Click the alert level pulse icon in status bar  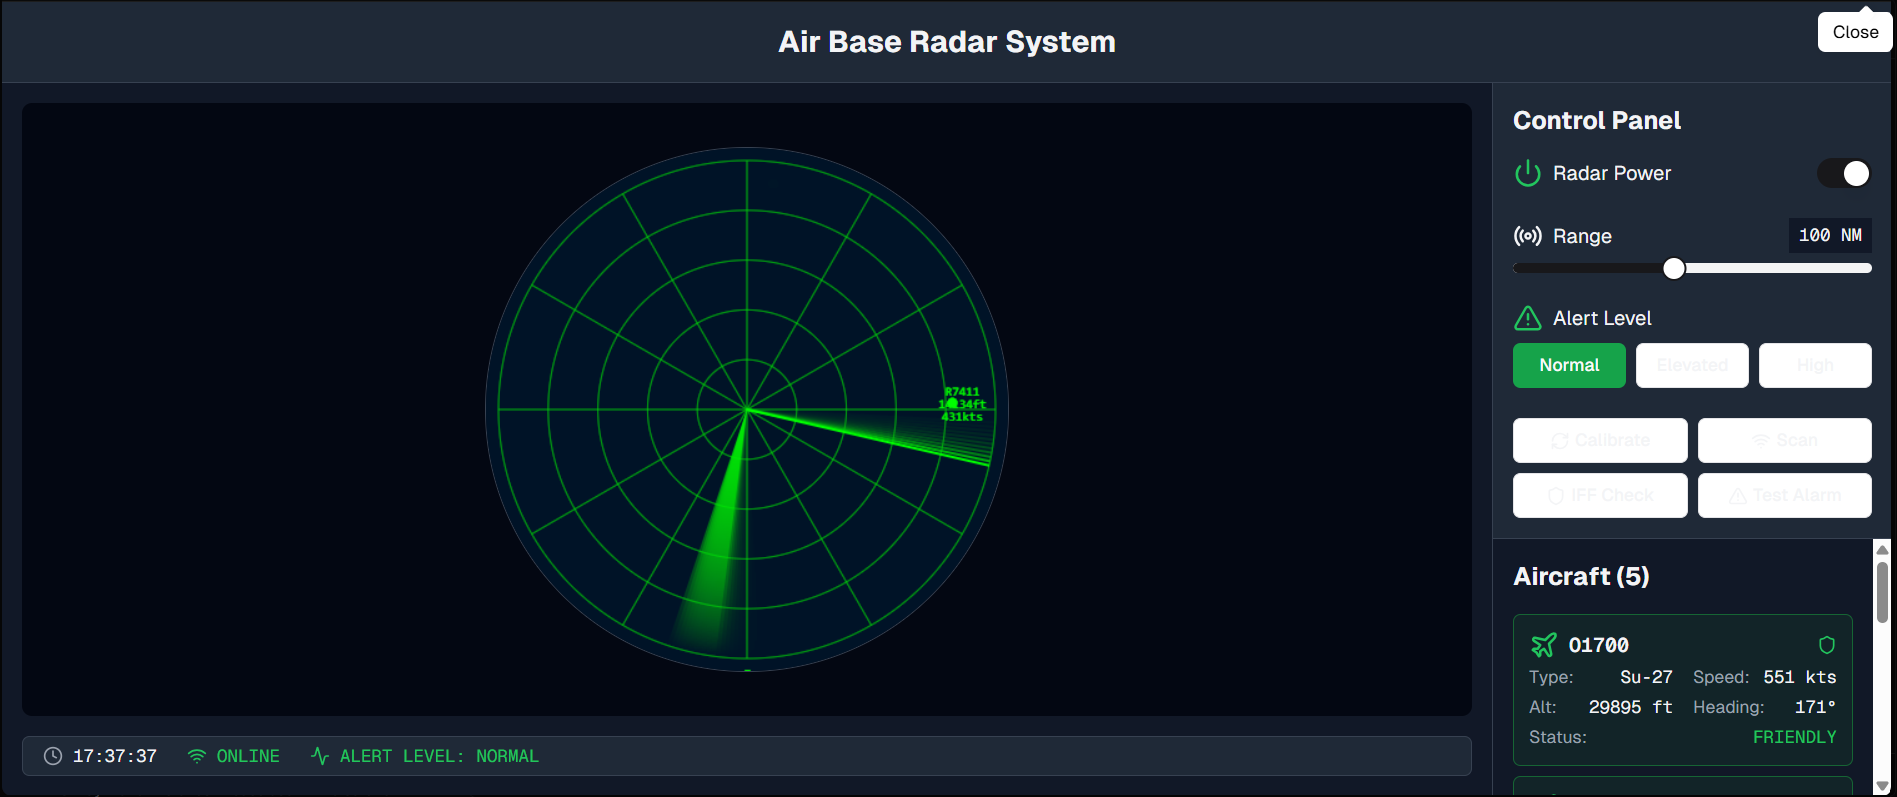(320, 756)
